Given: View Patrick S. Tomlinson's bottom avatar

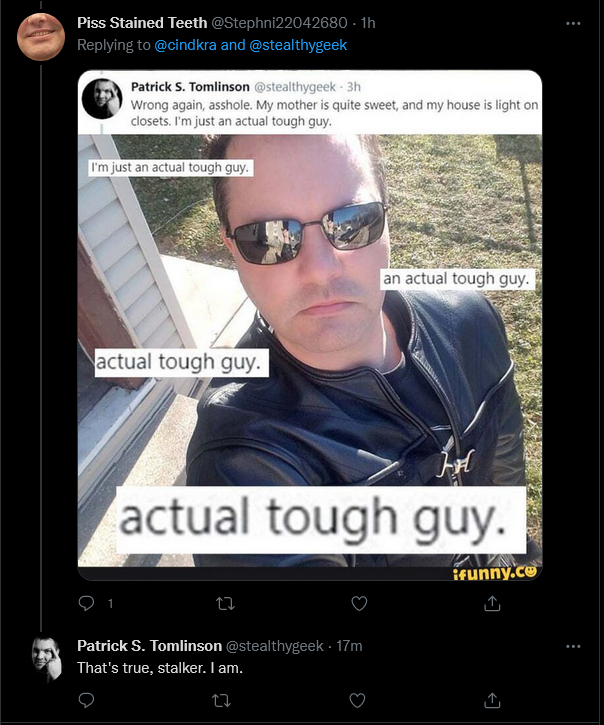Looking at the screenshot, I should click(46, 659).
